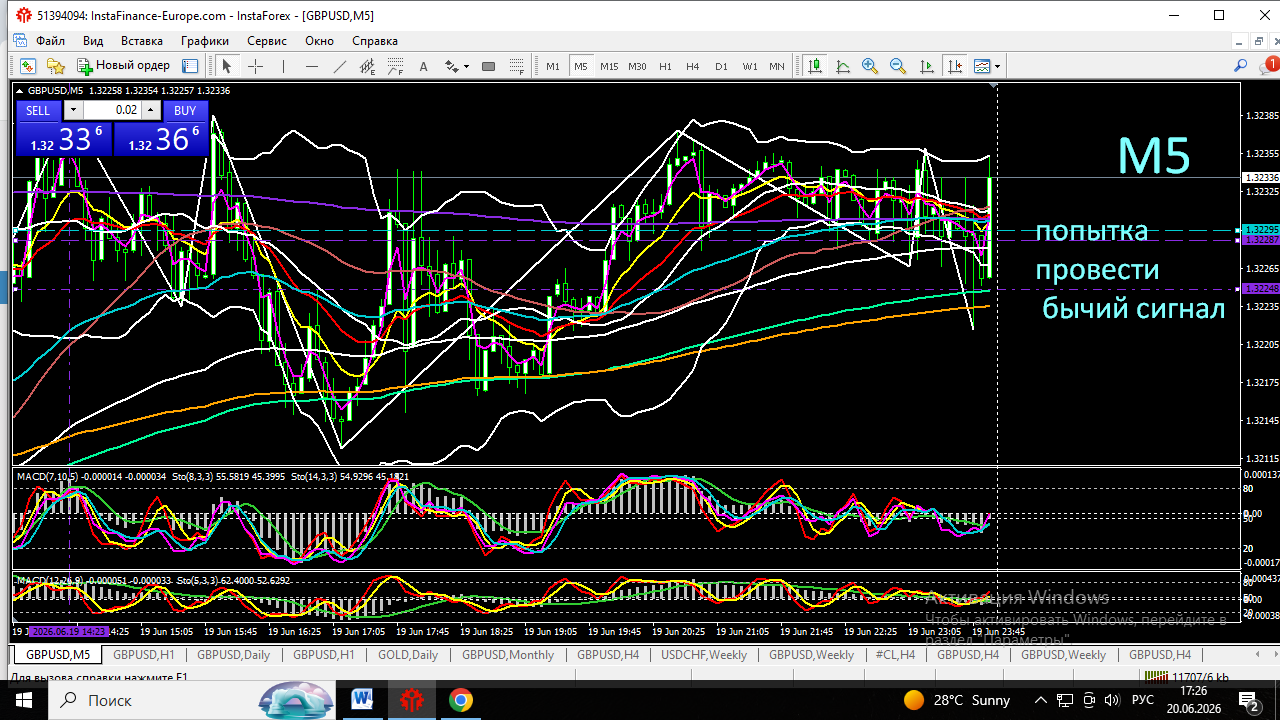This screenshot has width=1280, height=720.
Task: Increase lot volume with up arrow
Action: click(150, 110)
